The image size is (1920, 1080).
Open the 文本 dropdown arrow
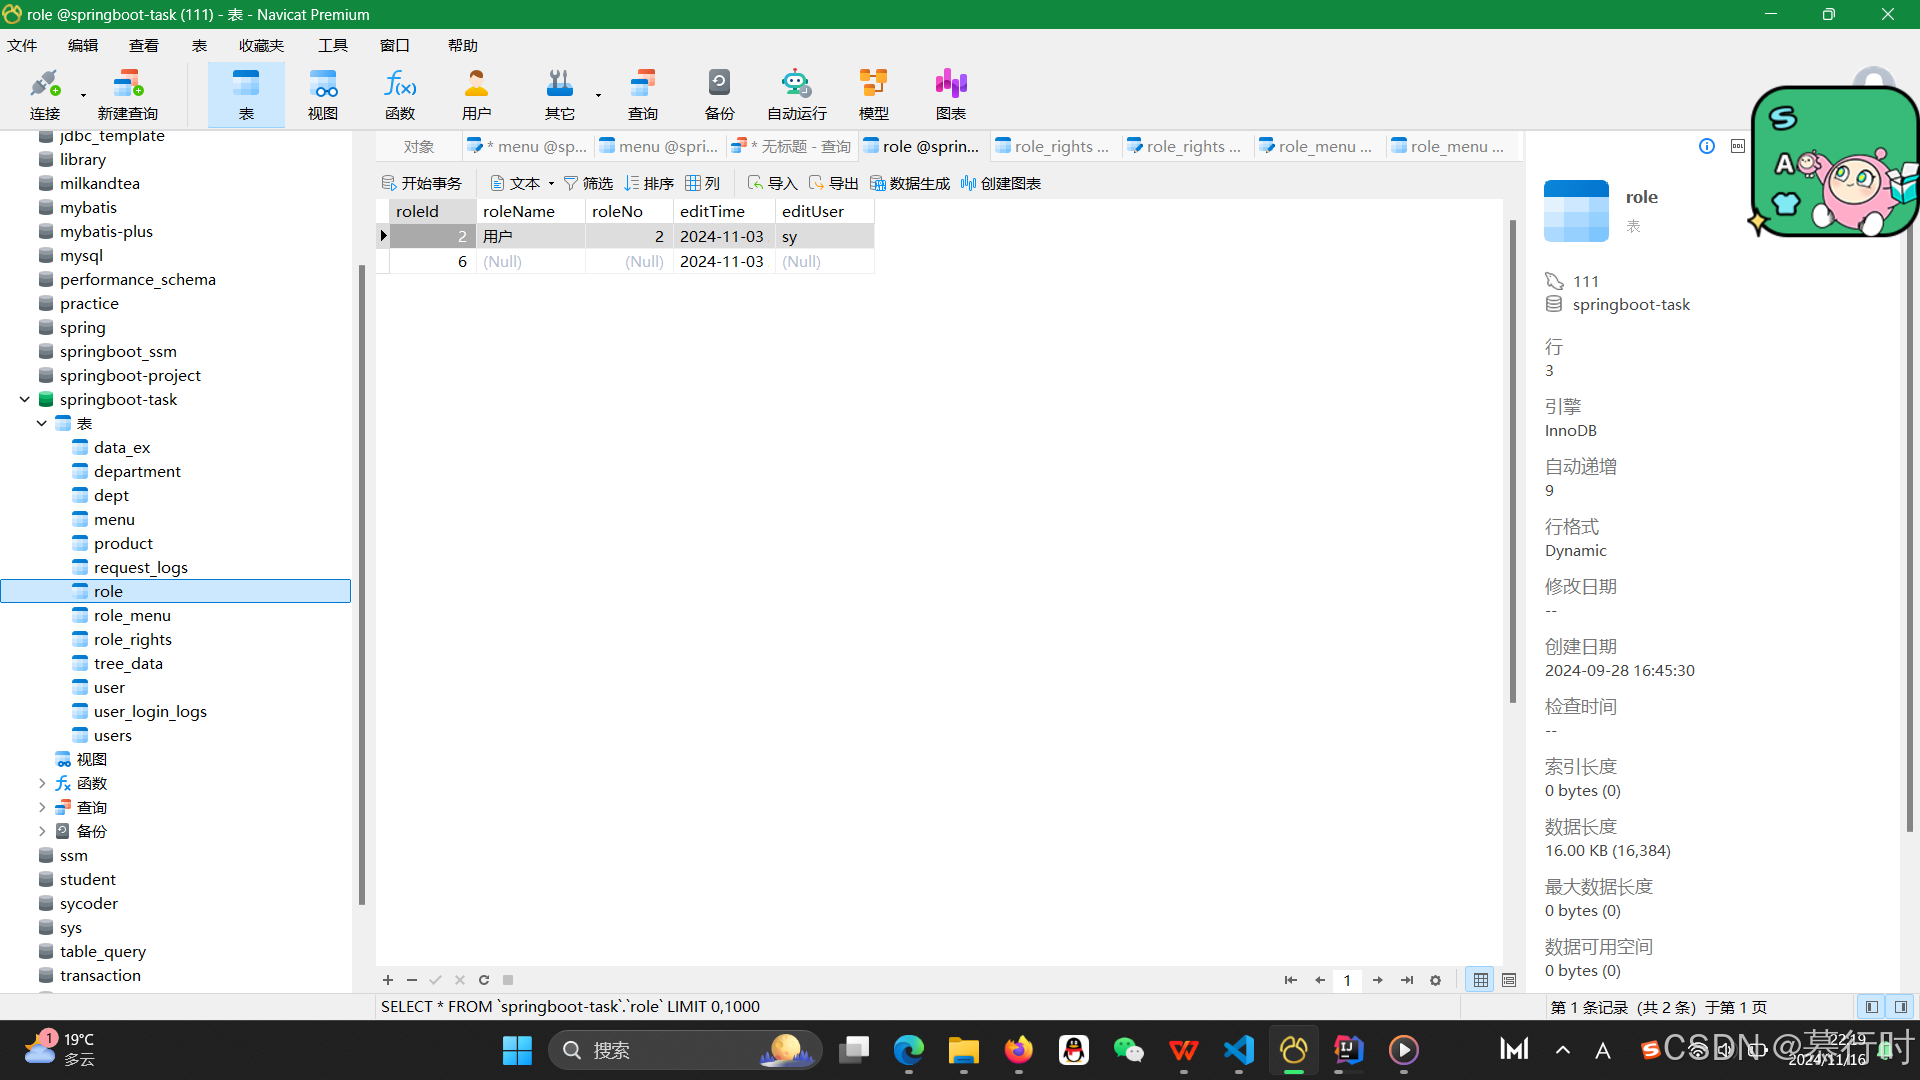(x=551, y=184)
